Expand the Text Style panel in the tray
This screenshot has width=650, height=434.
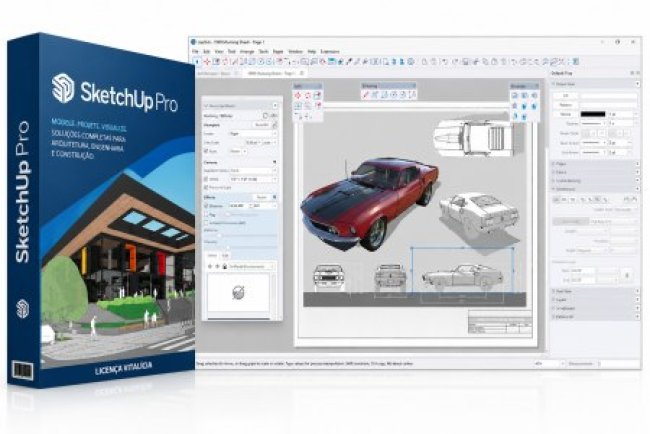(596, 291)
